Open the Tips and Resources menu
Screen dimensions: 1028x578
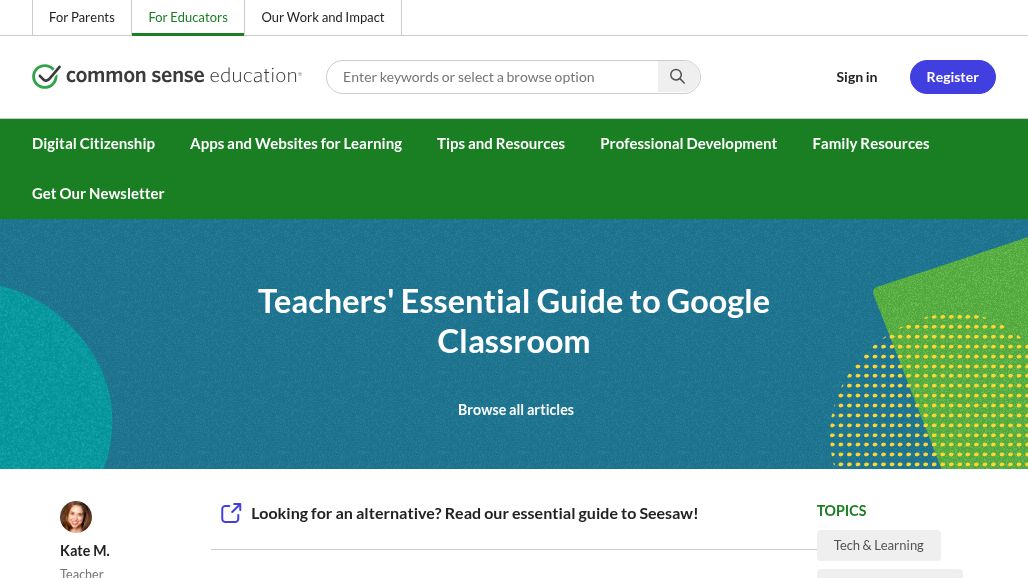tap(501, 144)
